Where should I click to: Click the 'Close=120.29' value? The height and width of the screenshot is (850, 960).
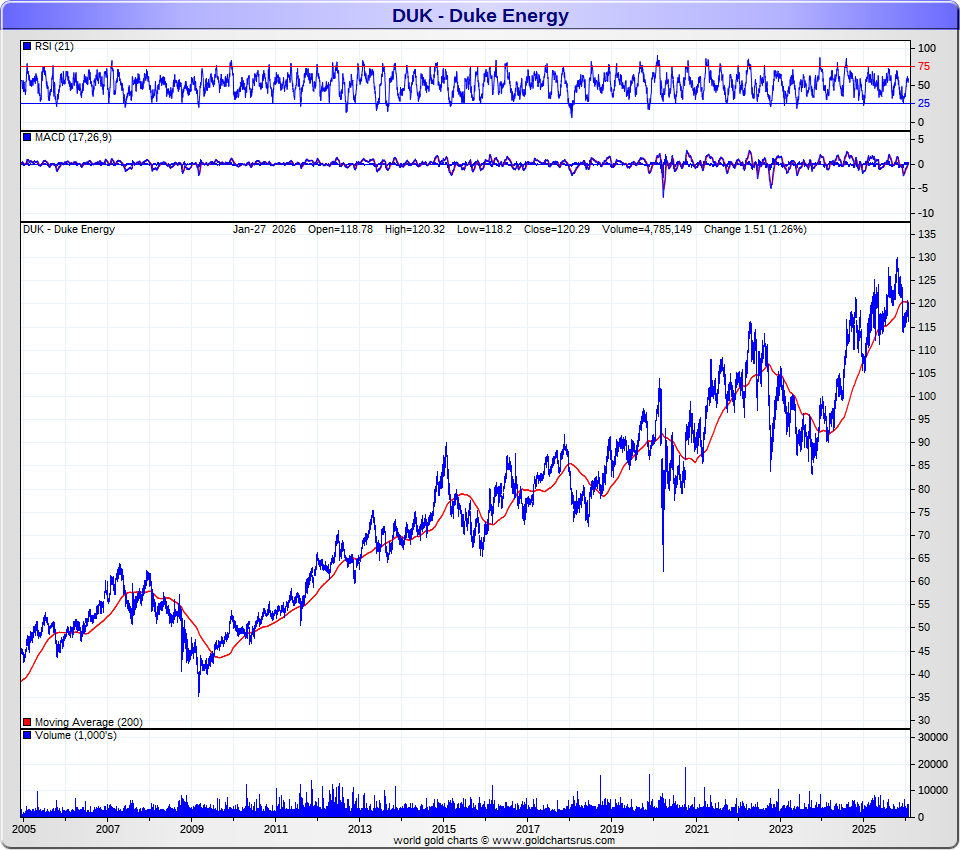point(557,229)
